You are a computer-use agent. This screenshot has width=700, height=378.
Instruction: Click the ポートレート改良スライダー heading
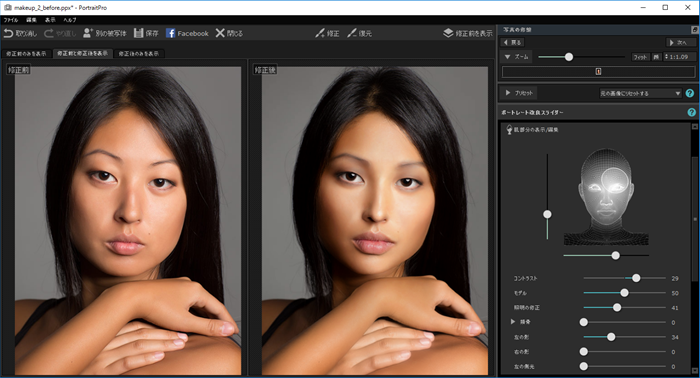532,112
